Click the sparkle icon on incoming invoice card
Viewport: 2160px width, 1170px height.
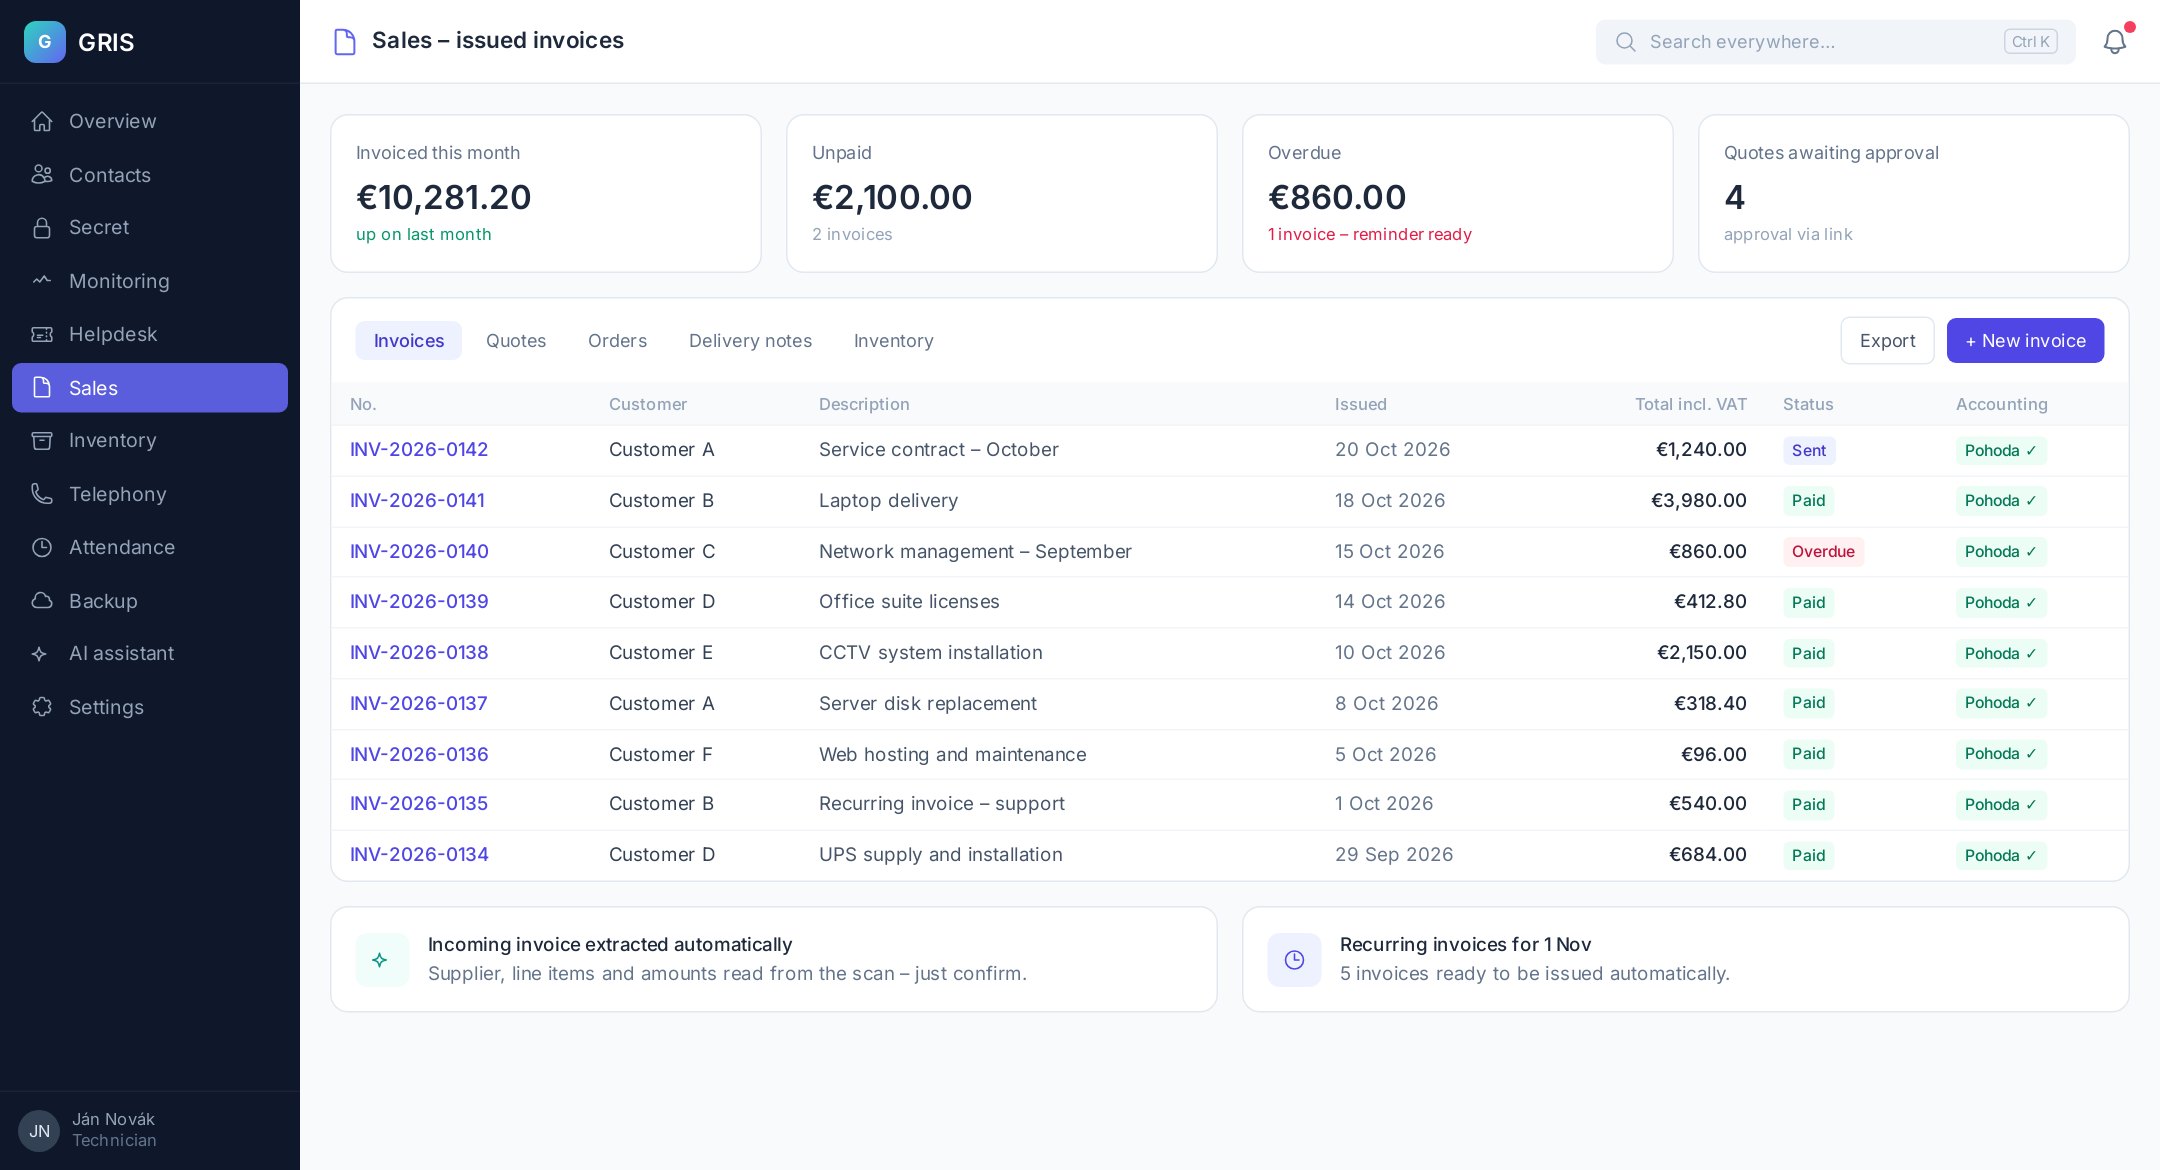[381, 960]
